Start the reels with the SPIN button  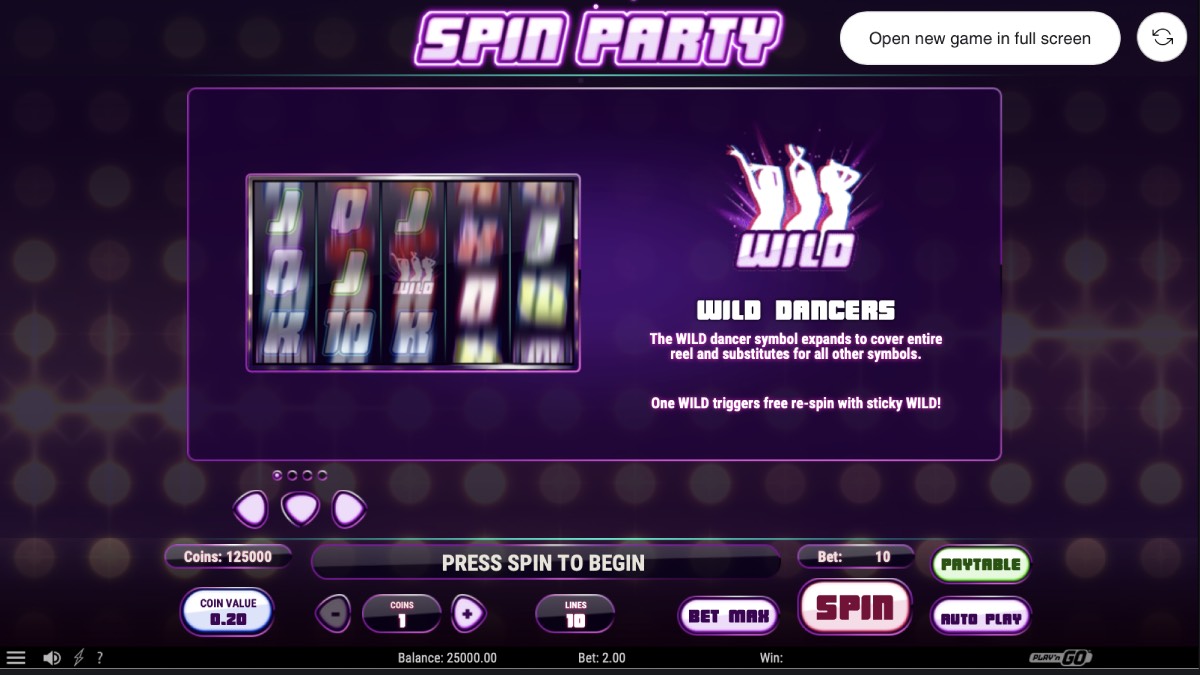(855, 607)
